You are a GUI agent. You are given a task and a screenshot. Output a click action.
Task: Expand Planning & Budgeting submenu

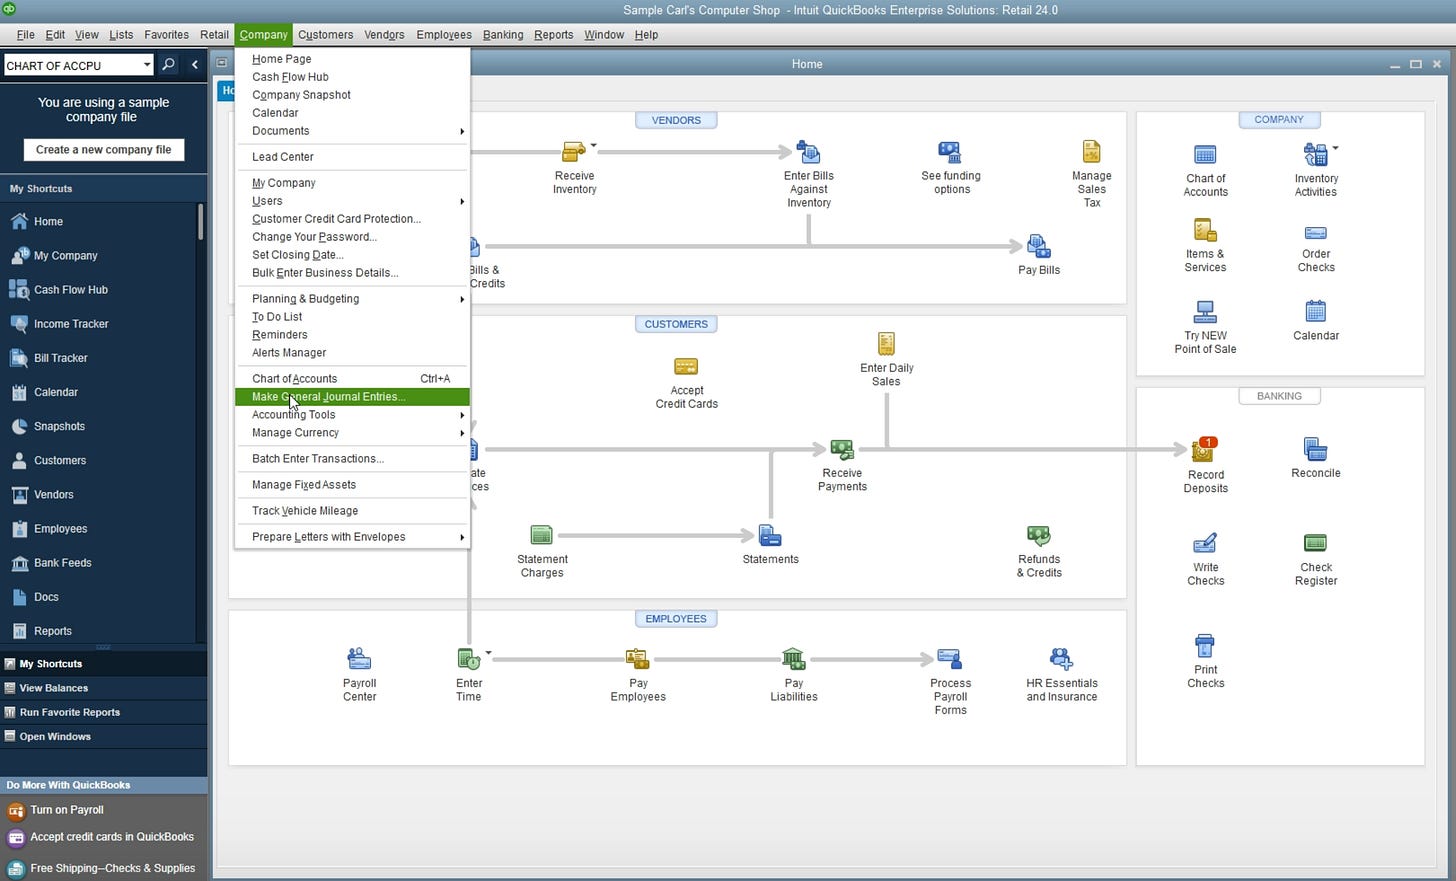[352, 299]
